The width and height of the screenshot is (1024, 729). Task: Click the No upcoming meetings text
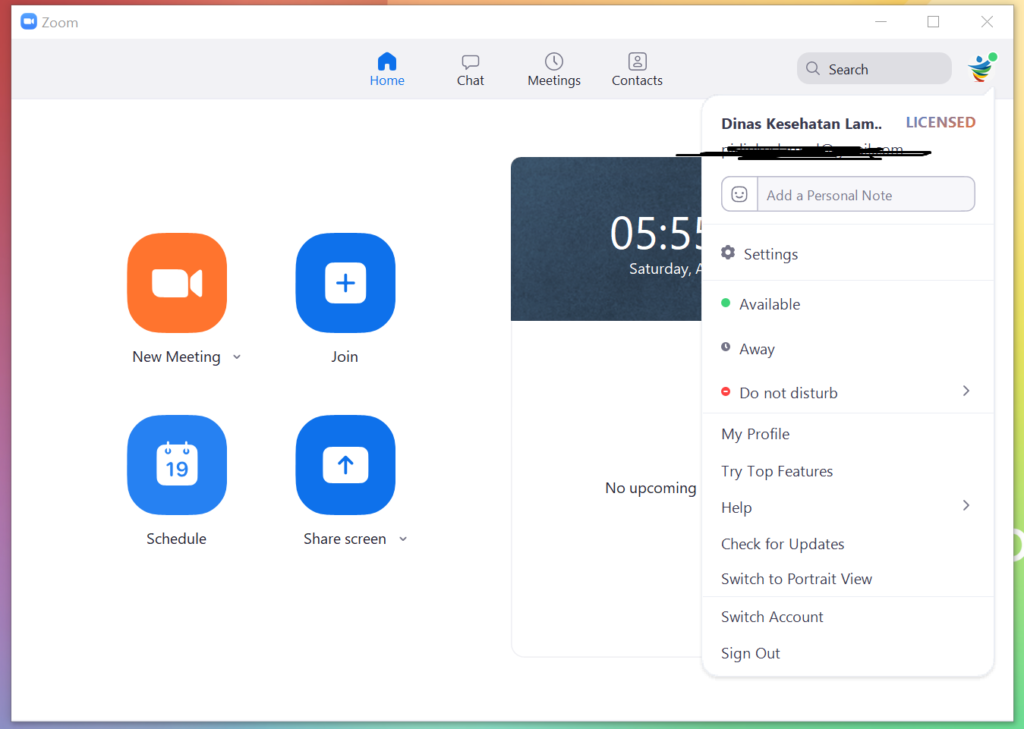click(x=651, y=488)
